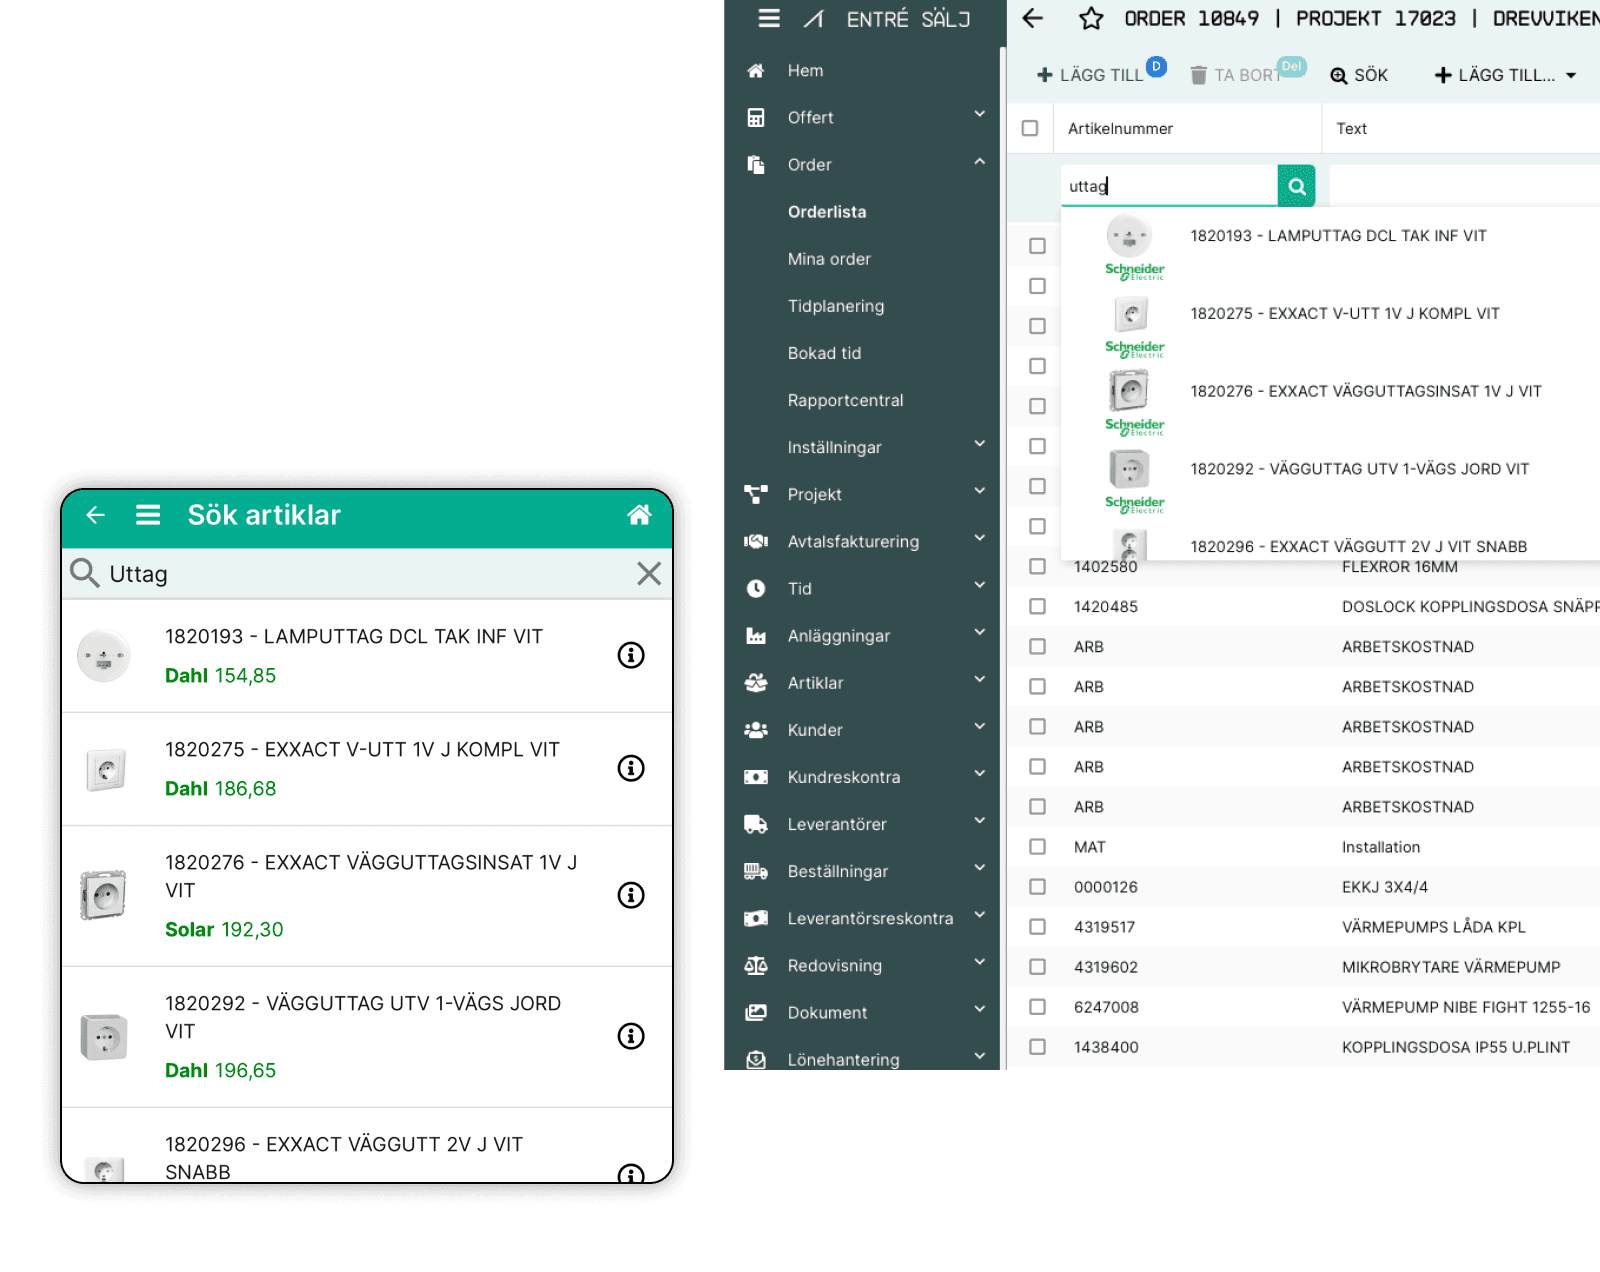Screen dimensions: 1600x1272
Task: Tick the checkbox for 4319517 Värmepumps Låda
Action: tap(1038, 927)
